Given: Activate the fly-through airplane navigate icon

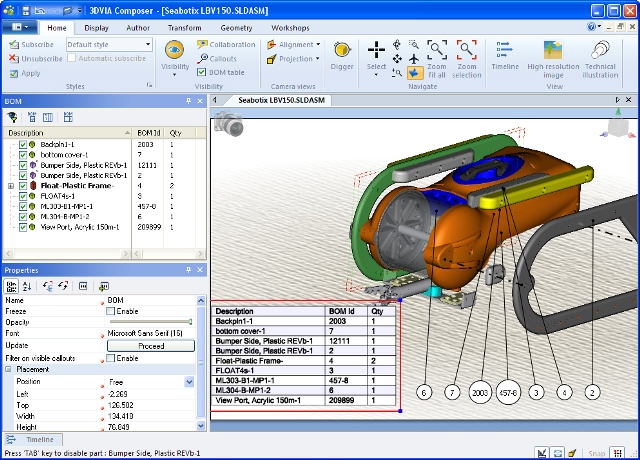Looking at the screenshot, I should click(414, 59).
